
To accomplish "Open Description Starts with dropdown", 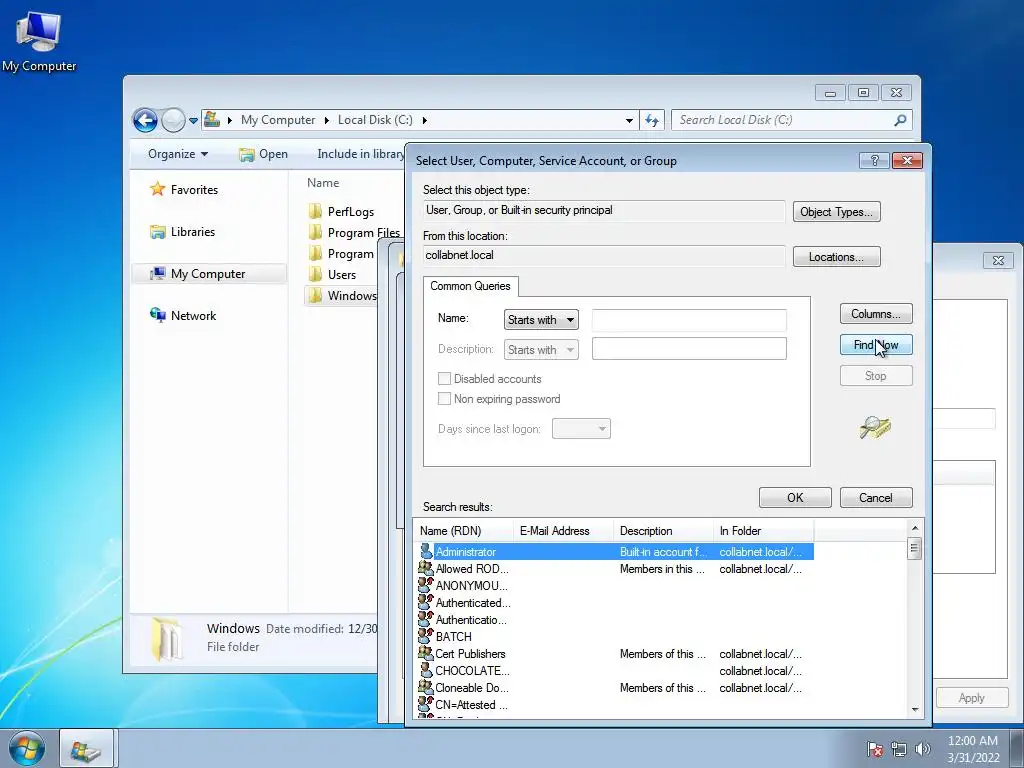I will tap(541, 349).
